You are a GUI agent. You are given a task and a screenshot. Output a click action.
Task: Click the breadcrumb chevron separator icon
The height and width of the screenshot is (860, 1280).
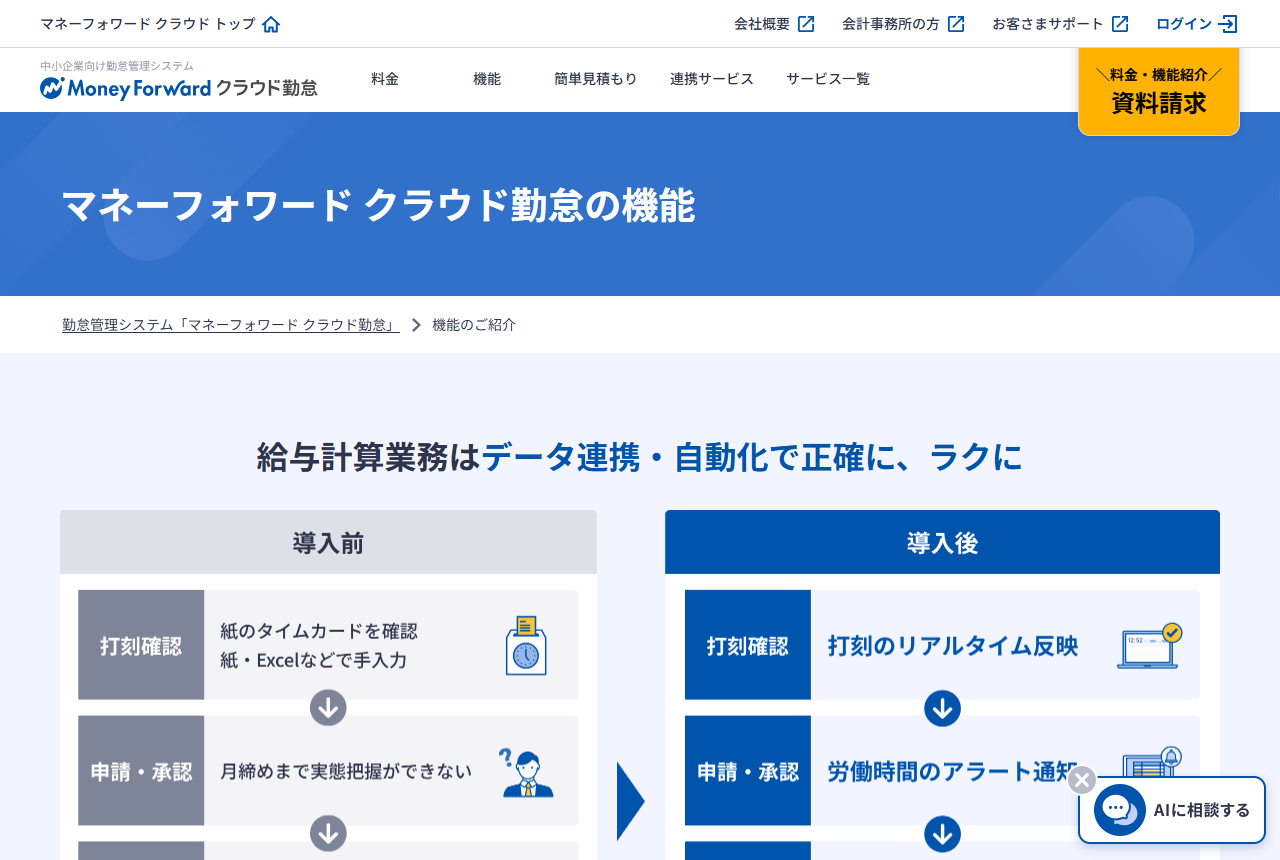[416, 325]
